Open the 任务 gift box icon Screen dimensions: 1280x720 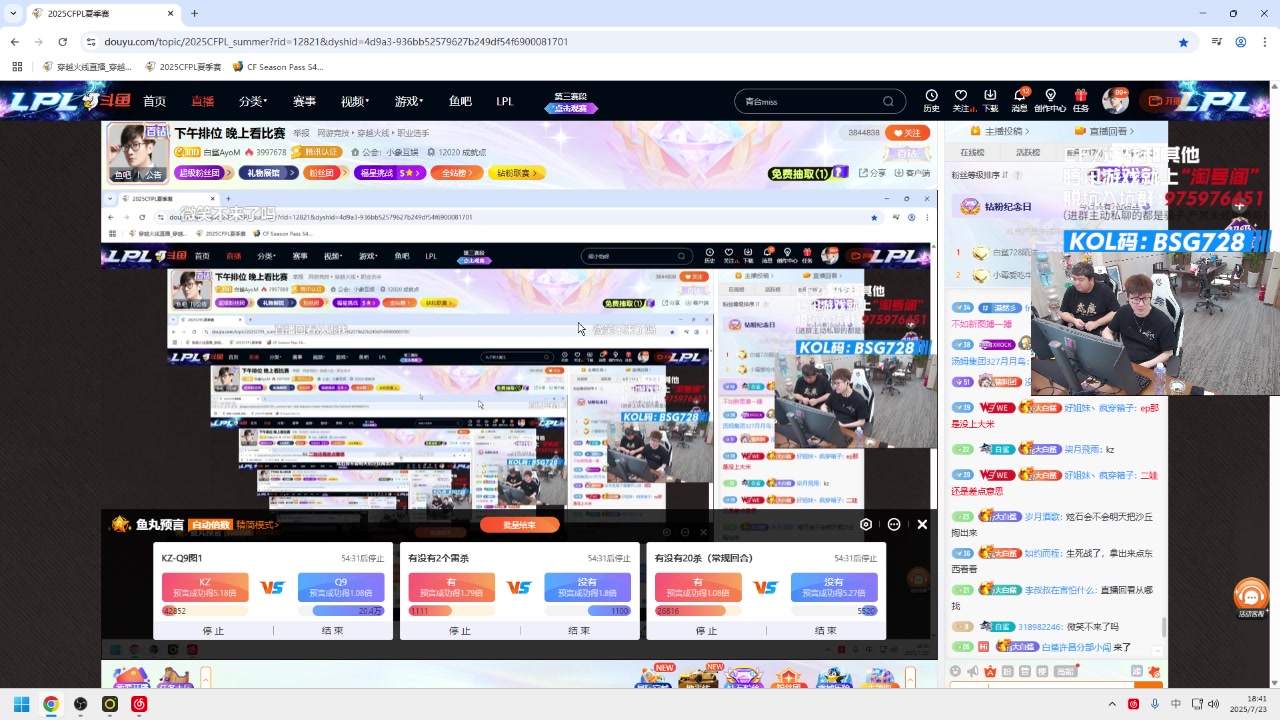coord(1081,100)
